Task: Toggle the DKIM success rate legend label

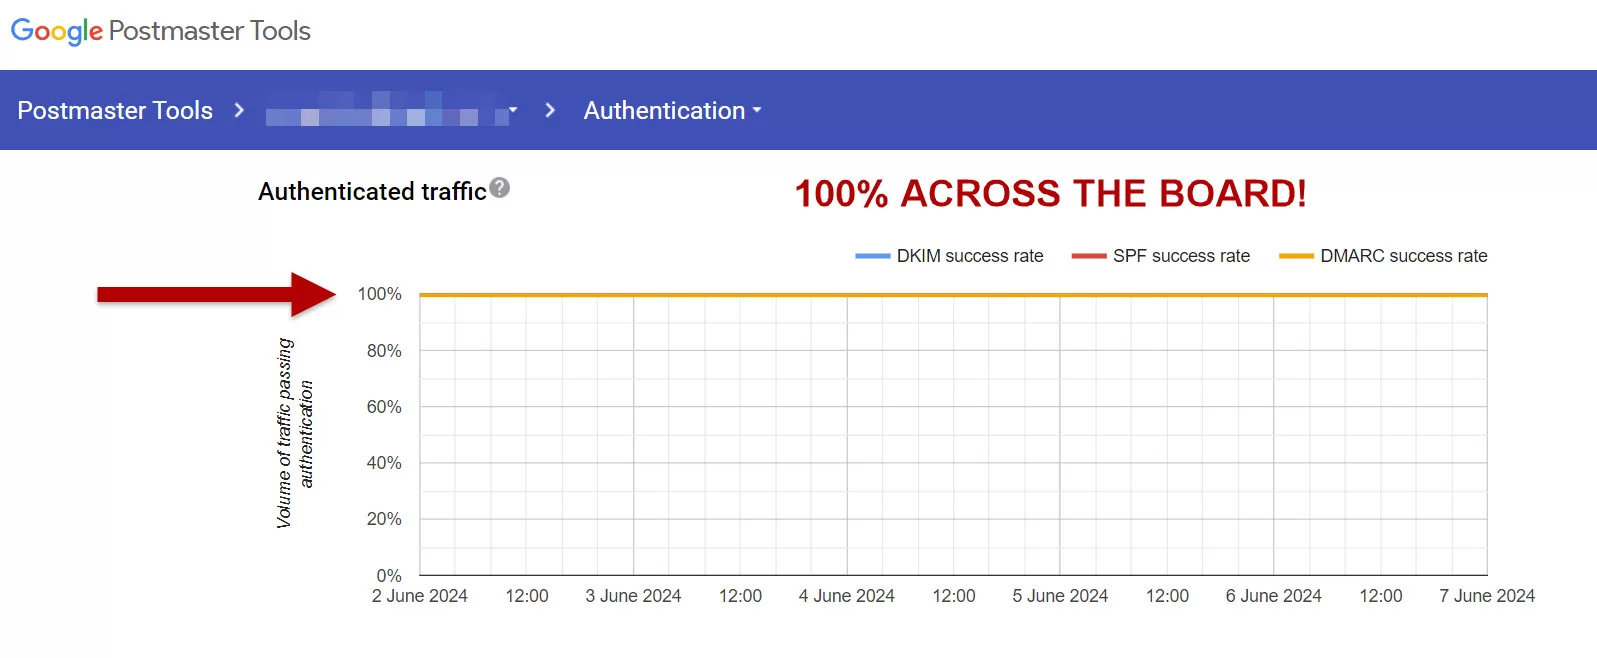Action: pos(969,256)
